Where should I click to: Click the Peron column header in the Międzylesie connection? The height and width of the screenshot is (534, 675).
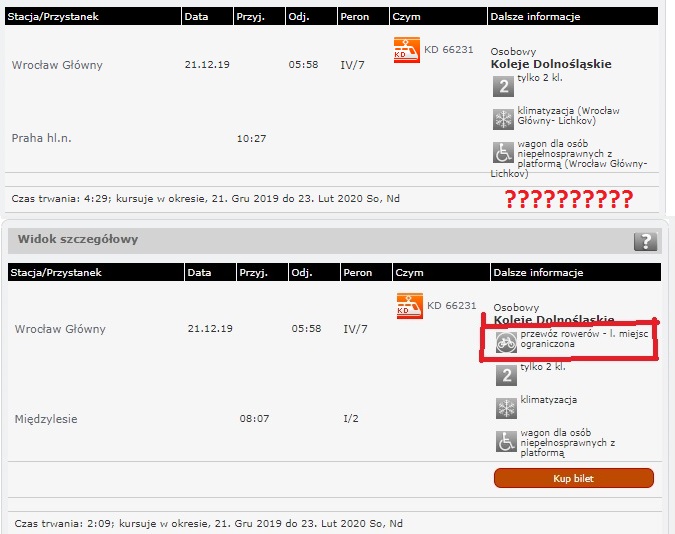coord(366,272)
